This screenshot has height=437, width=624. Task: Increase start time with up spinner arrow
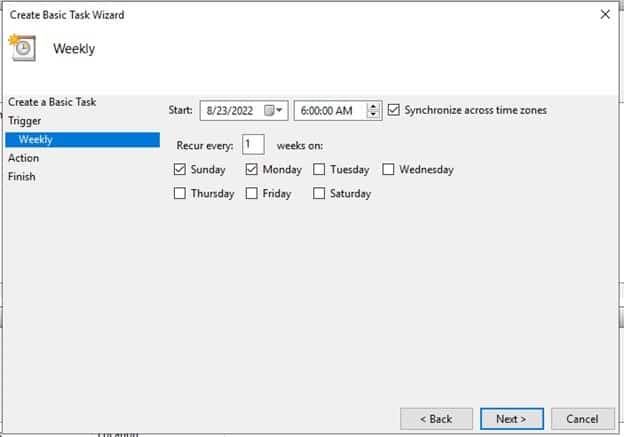[x=374, y=106]
